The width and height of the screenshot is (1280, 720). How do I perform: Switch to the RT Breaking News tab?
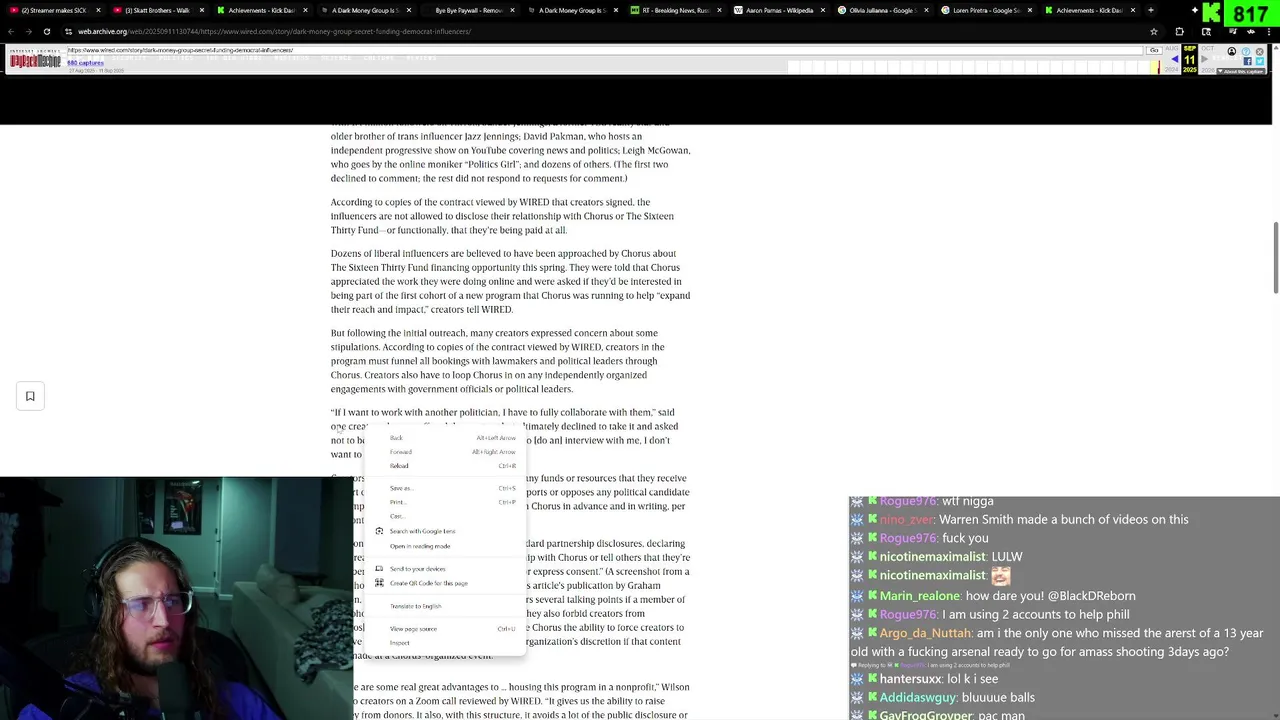(x=673, y=10)
